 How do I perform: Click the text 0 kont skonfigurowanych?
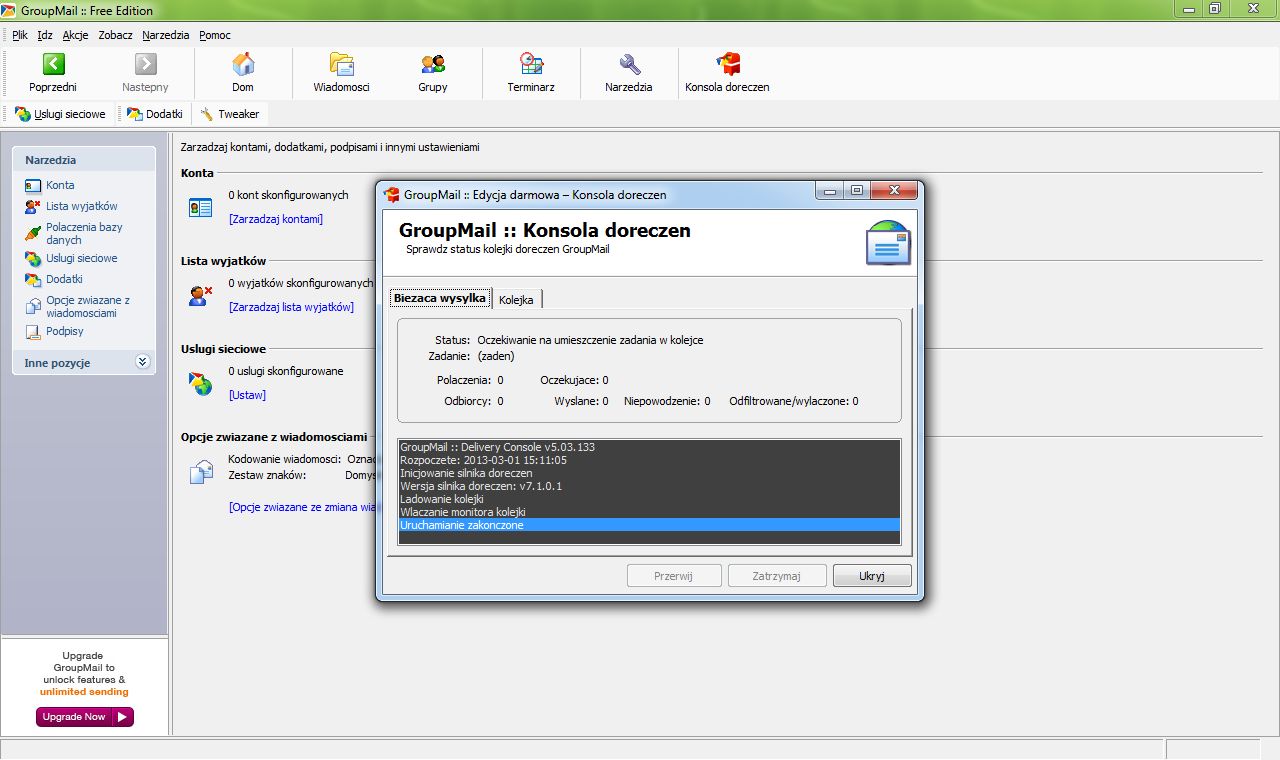[288, 195]
